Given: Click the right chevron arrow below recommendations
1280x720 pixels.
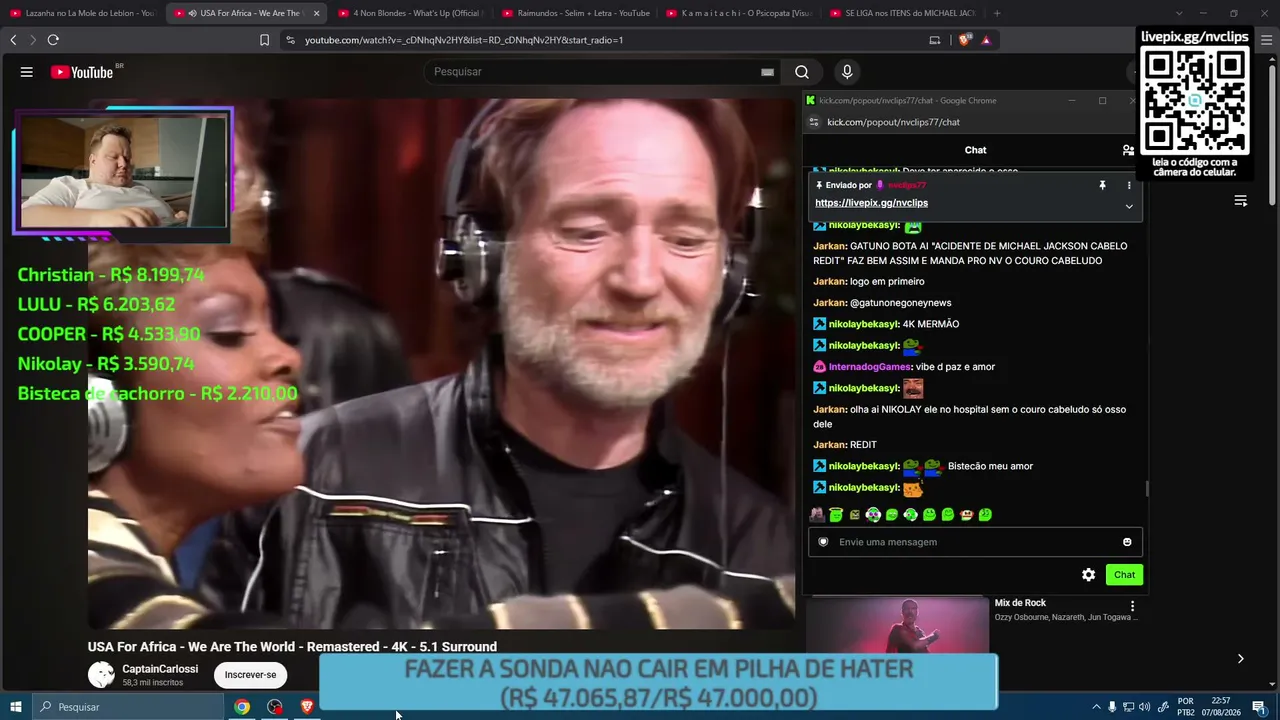Looking at the screenshot, I should (x=1240, y=658).
